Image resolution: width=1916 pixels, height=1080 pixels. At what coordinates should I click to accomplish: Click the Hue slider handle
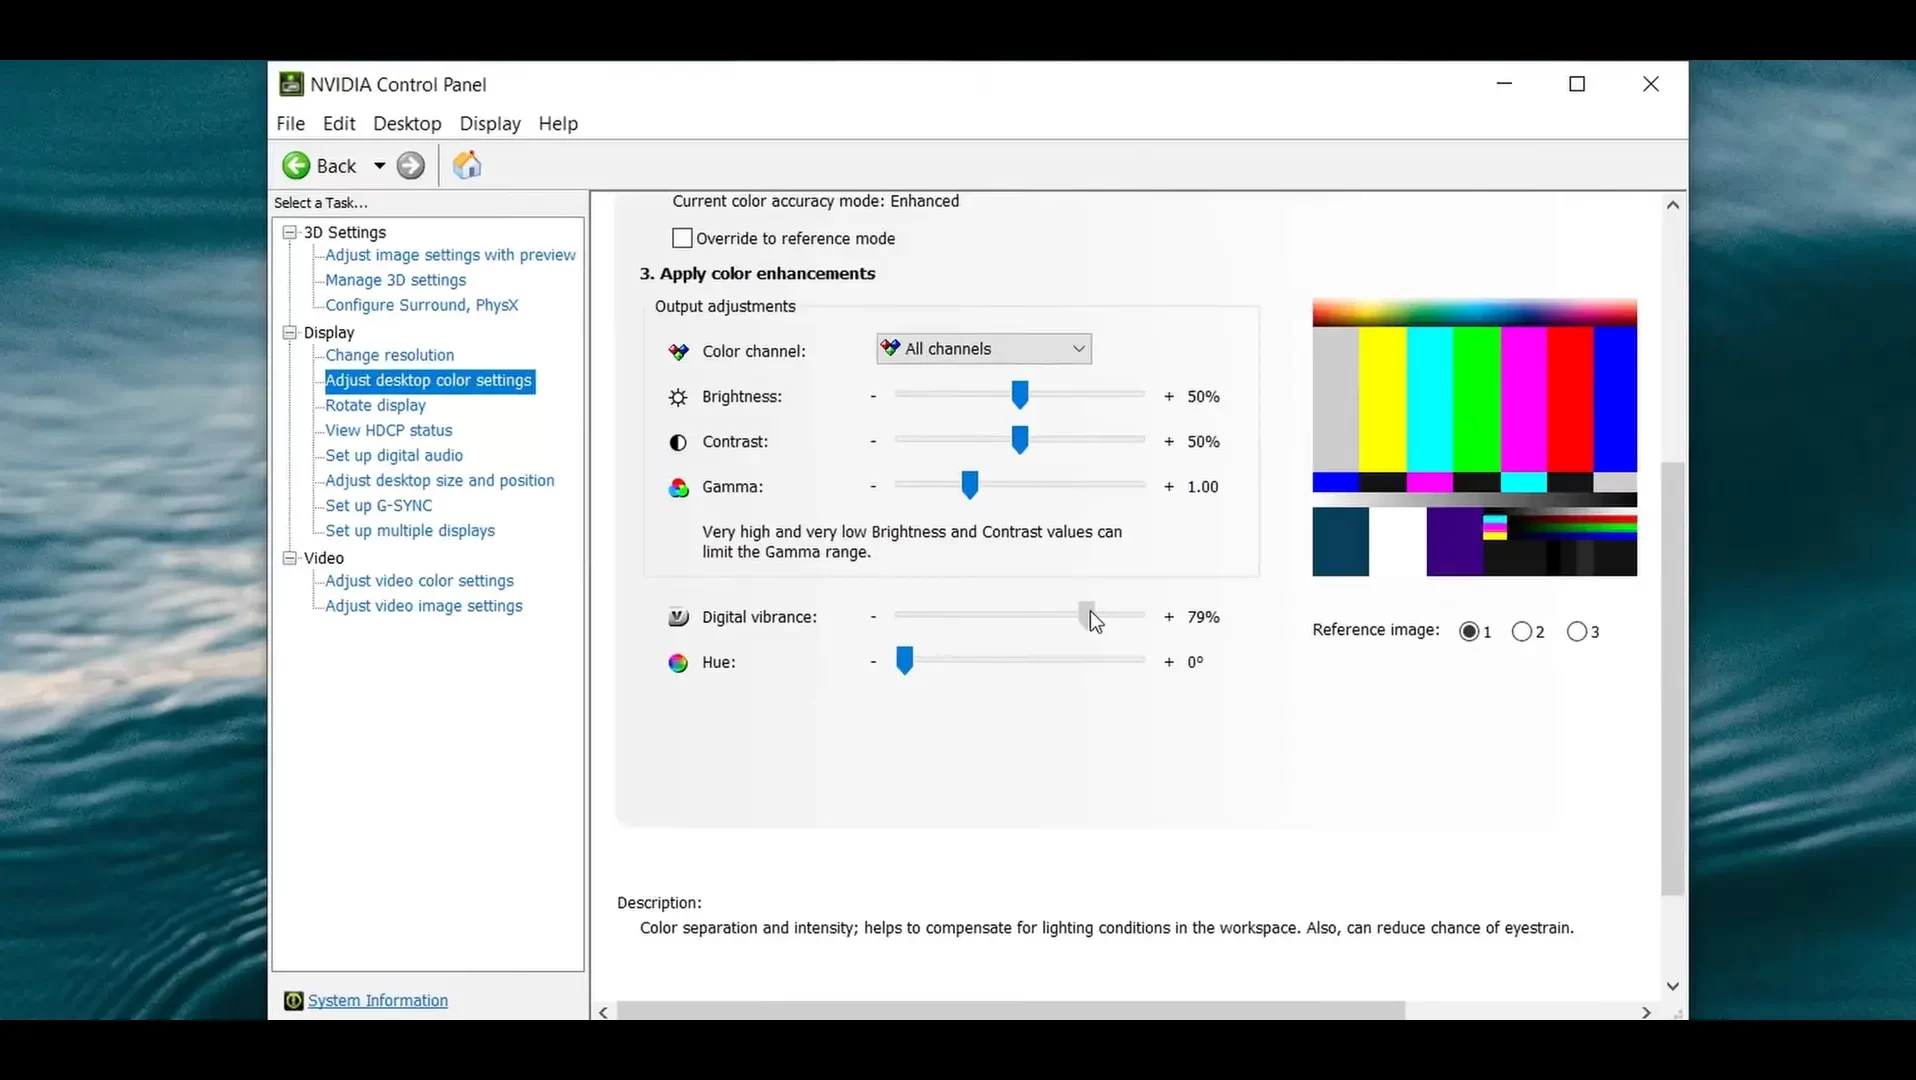click(904, 660)
